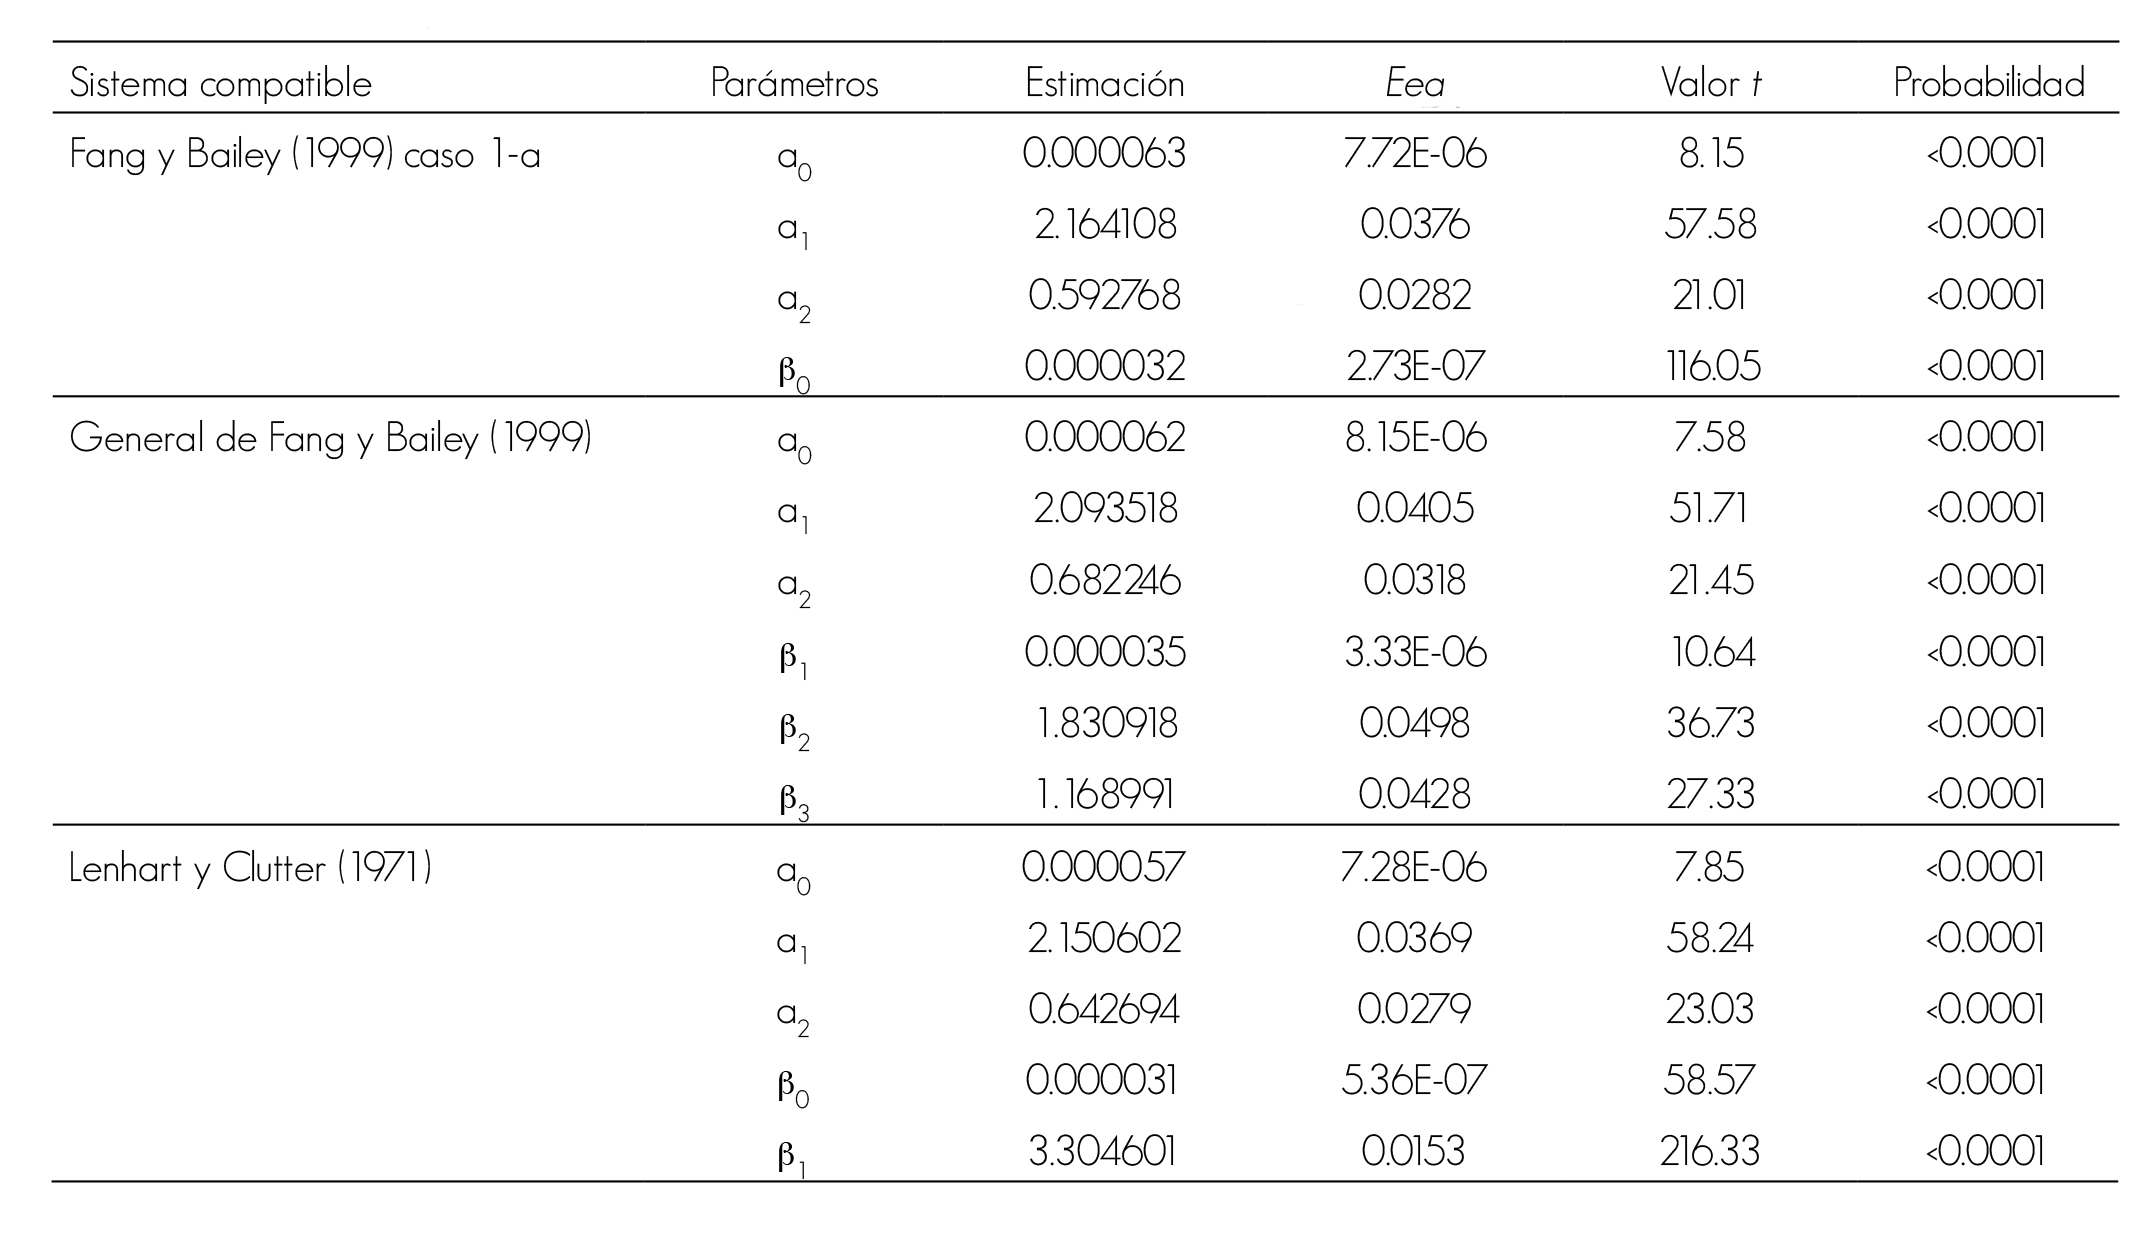Click the t value 216.33
This screenshot has width=2155, height=1233.
(1710, 1152)
